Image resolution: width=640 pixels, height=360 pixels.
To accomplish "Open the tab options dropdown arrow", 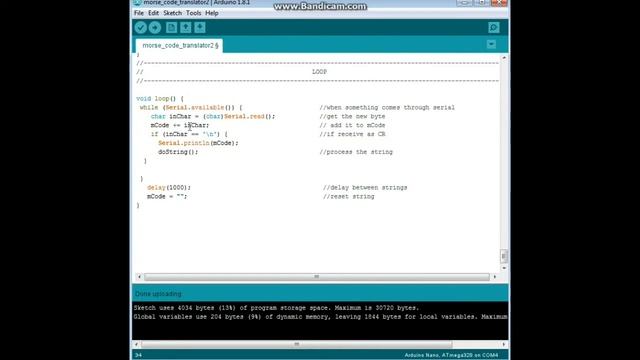I will point(491,44).
